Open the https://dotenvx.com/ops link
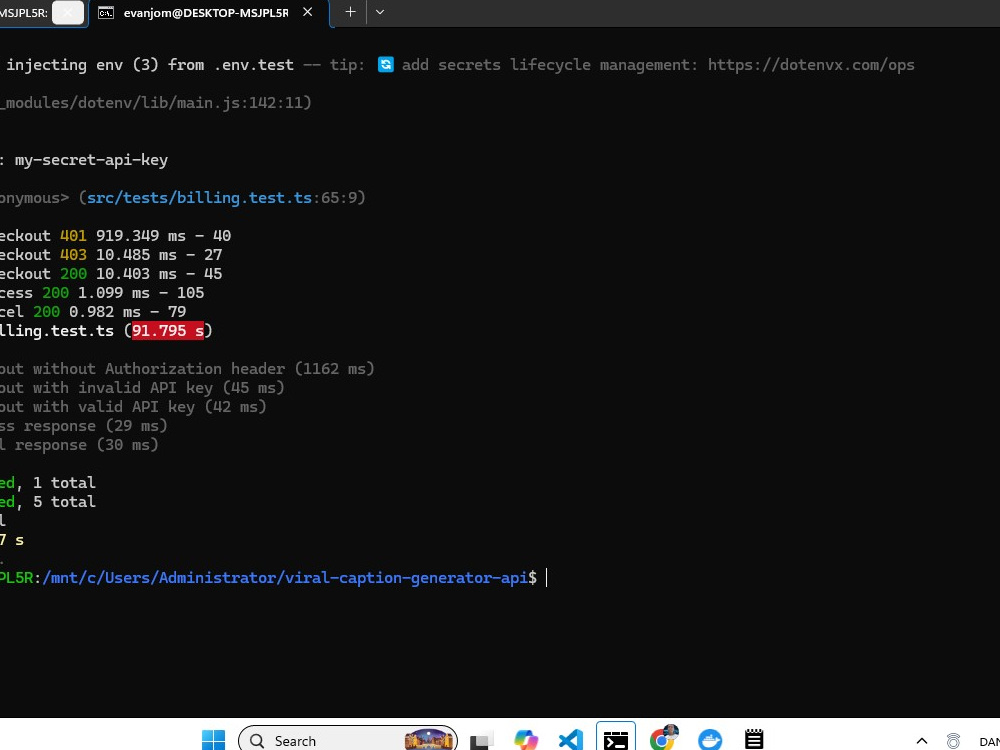 811,64
